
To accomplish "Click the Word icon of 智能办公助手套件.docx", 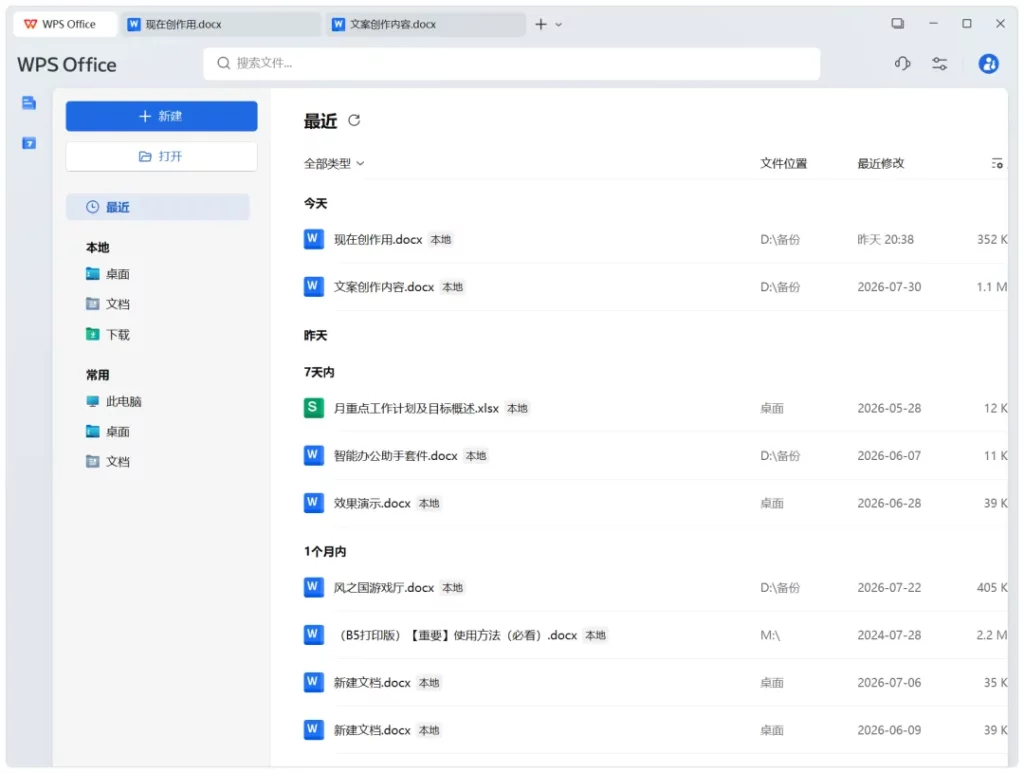I will pos(313,455).
